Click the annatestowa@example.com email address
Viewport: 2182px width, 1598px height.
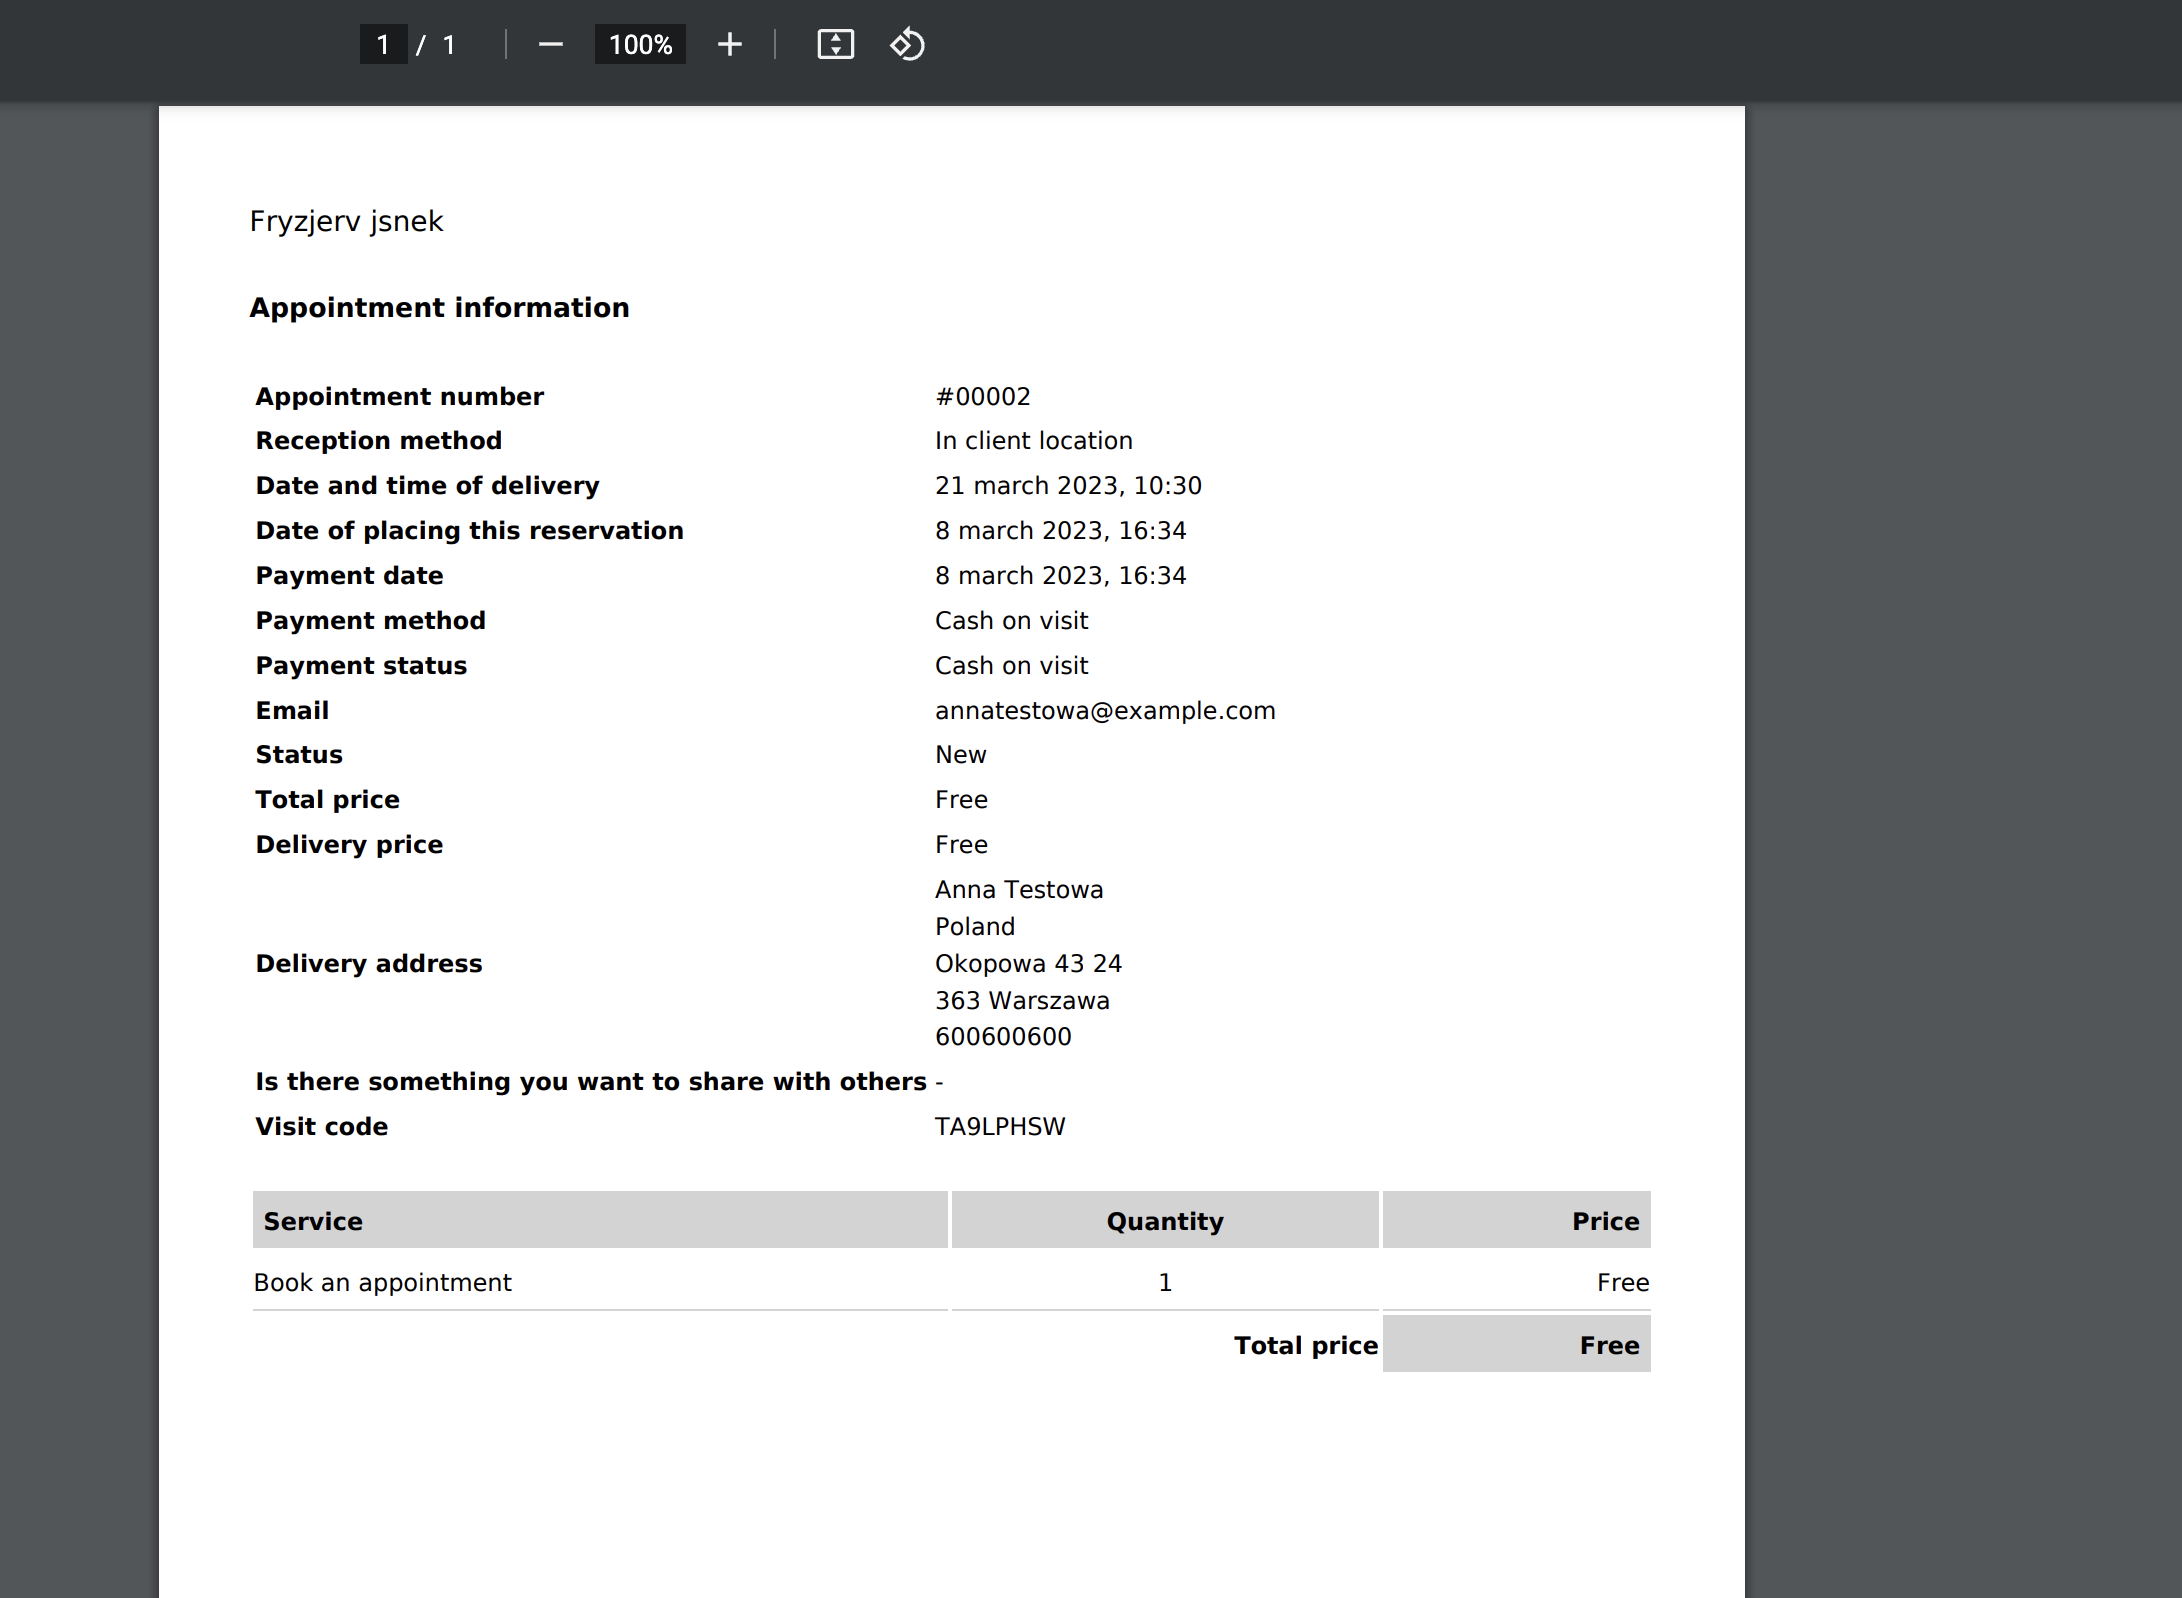pyautogui.click(x=1104, y=711)
